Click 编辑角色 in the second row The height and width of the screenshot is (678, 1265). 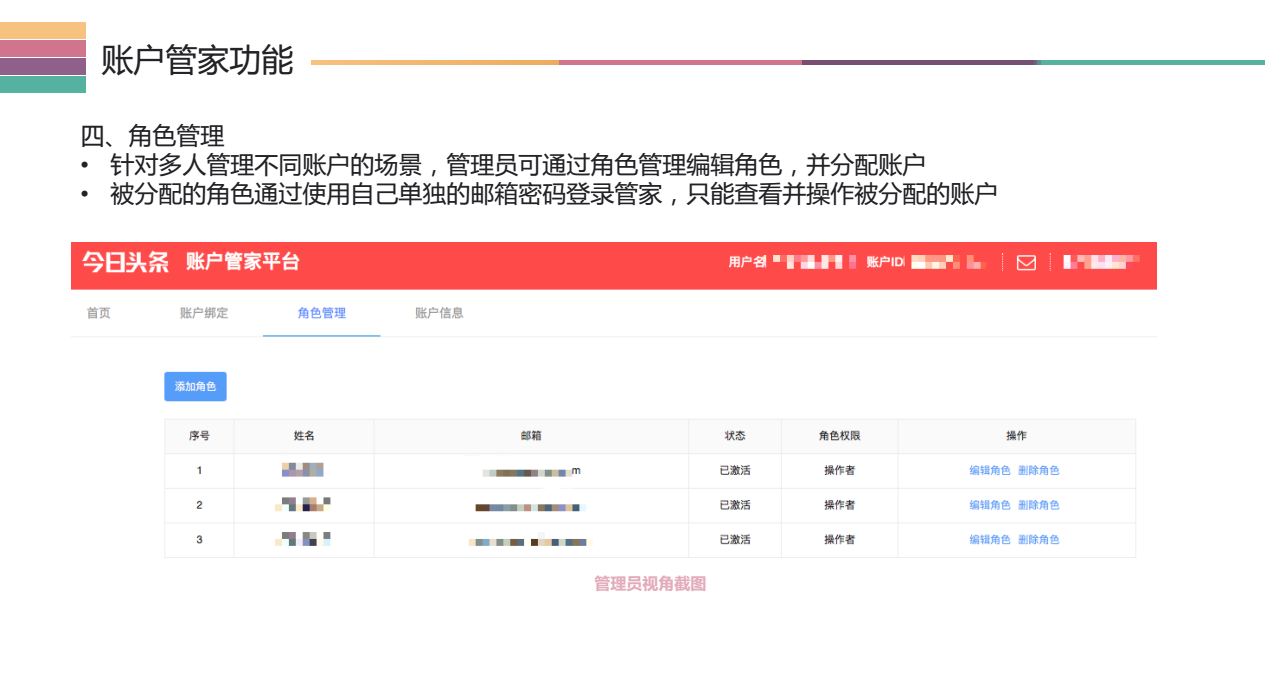coord(988,505)
